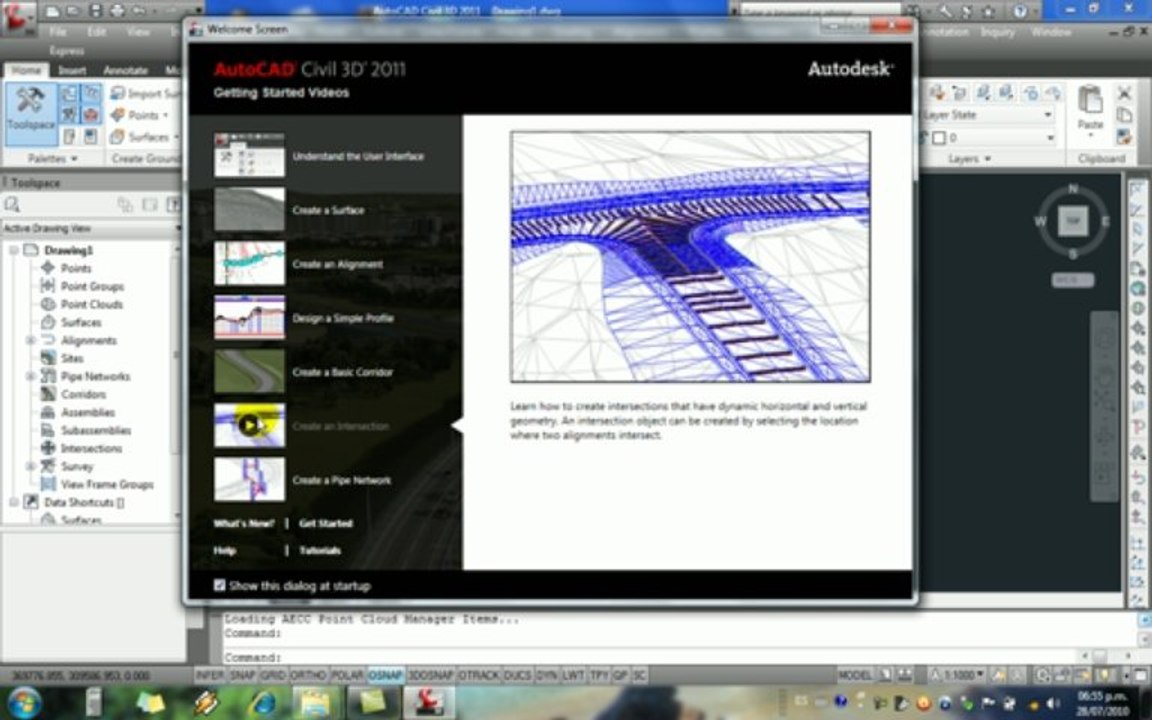Collapse the Data Shortcuts tree node

(14, 503)
